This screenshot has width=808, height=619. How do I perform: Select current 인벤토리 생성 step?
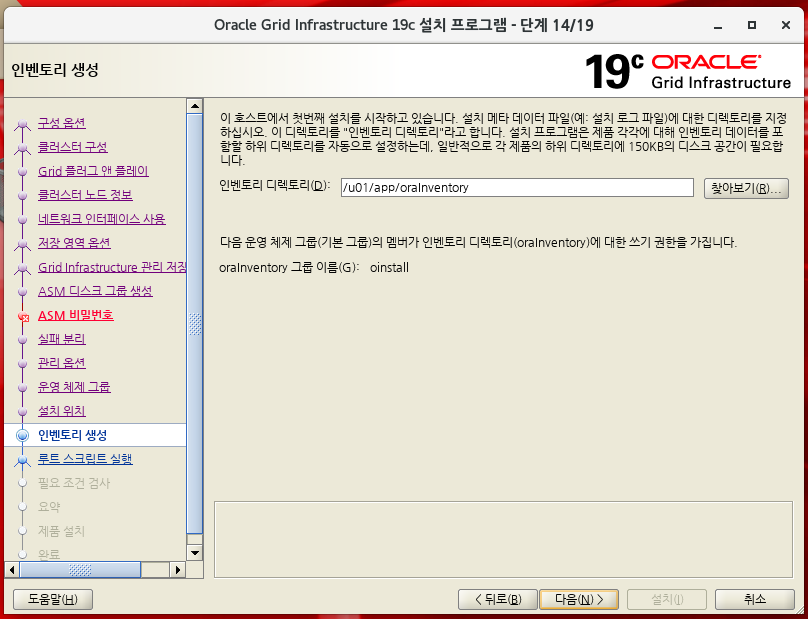point(73,436)
